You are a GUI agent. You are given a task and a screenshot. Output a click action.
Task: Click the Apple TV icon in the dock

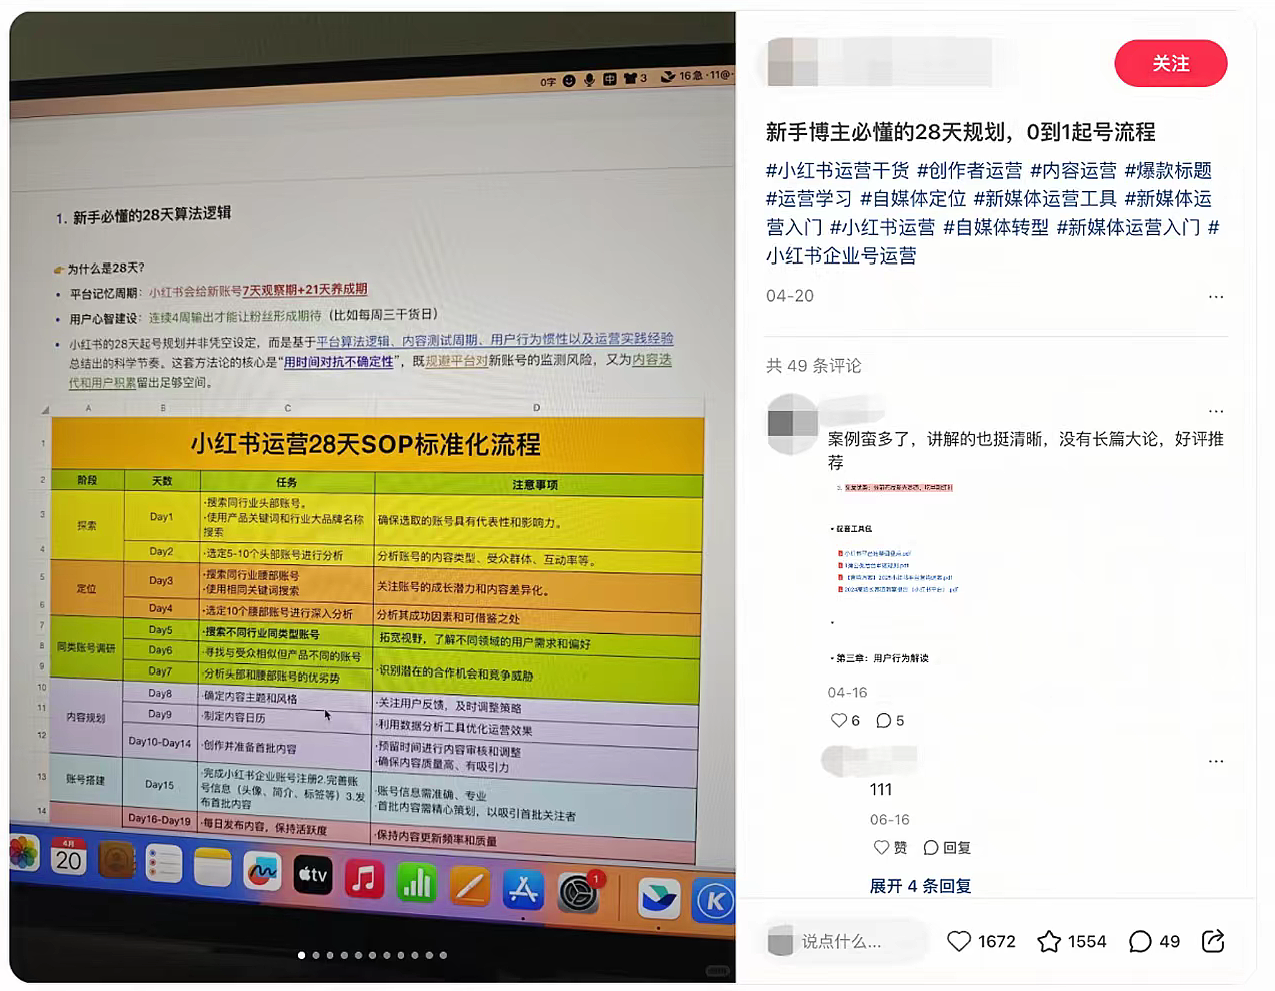[313, 875]
